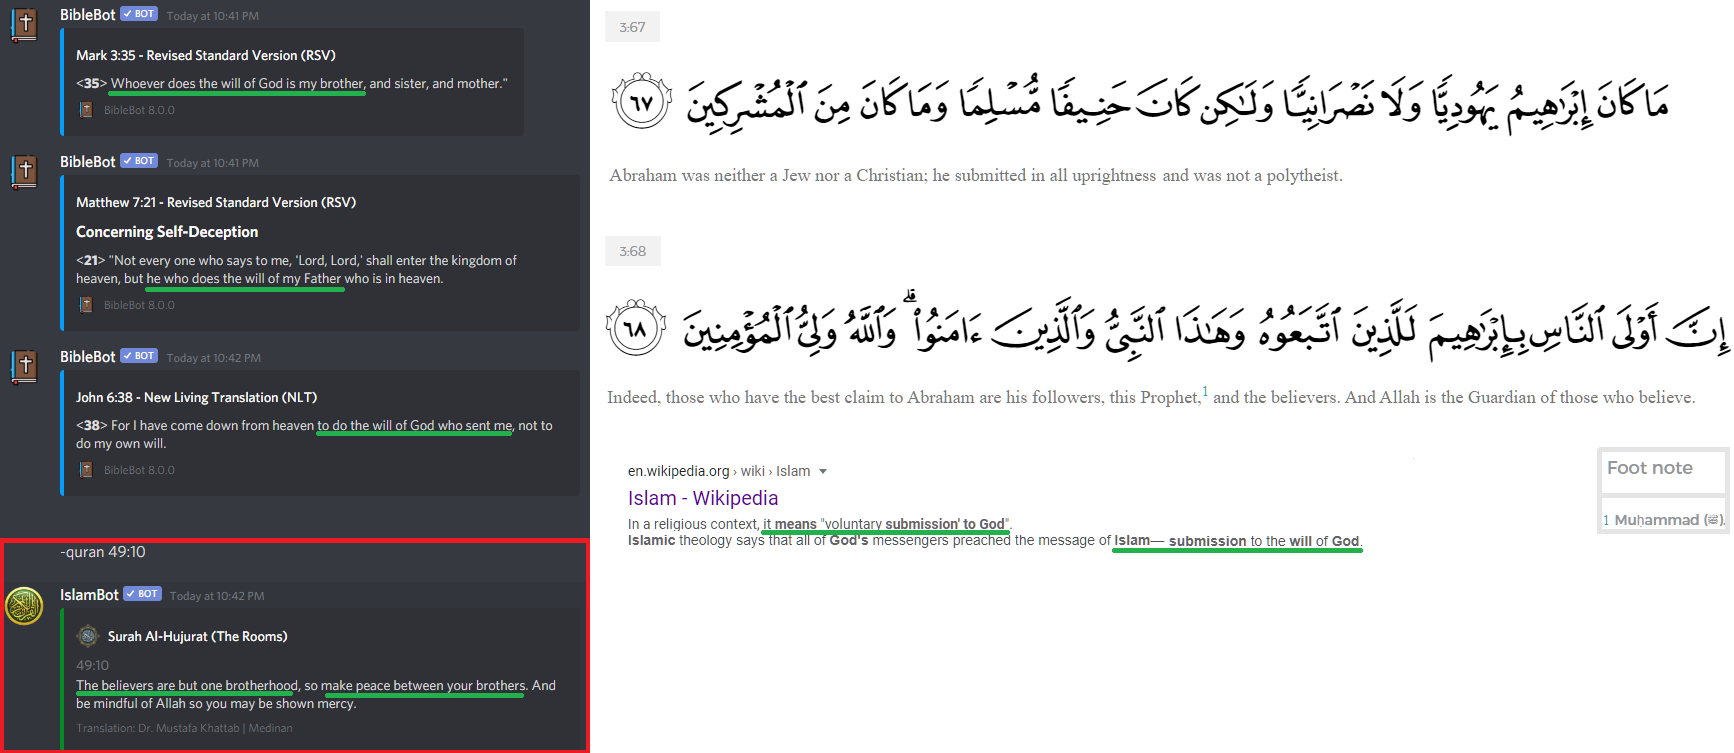Viewport: 1734px width, 753px height.
Task: Click the footer icon under Mark 3:35 embed
Action: click(x=86, y=110)
